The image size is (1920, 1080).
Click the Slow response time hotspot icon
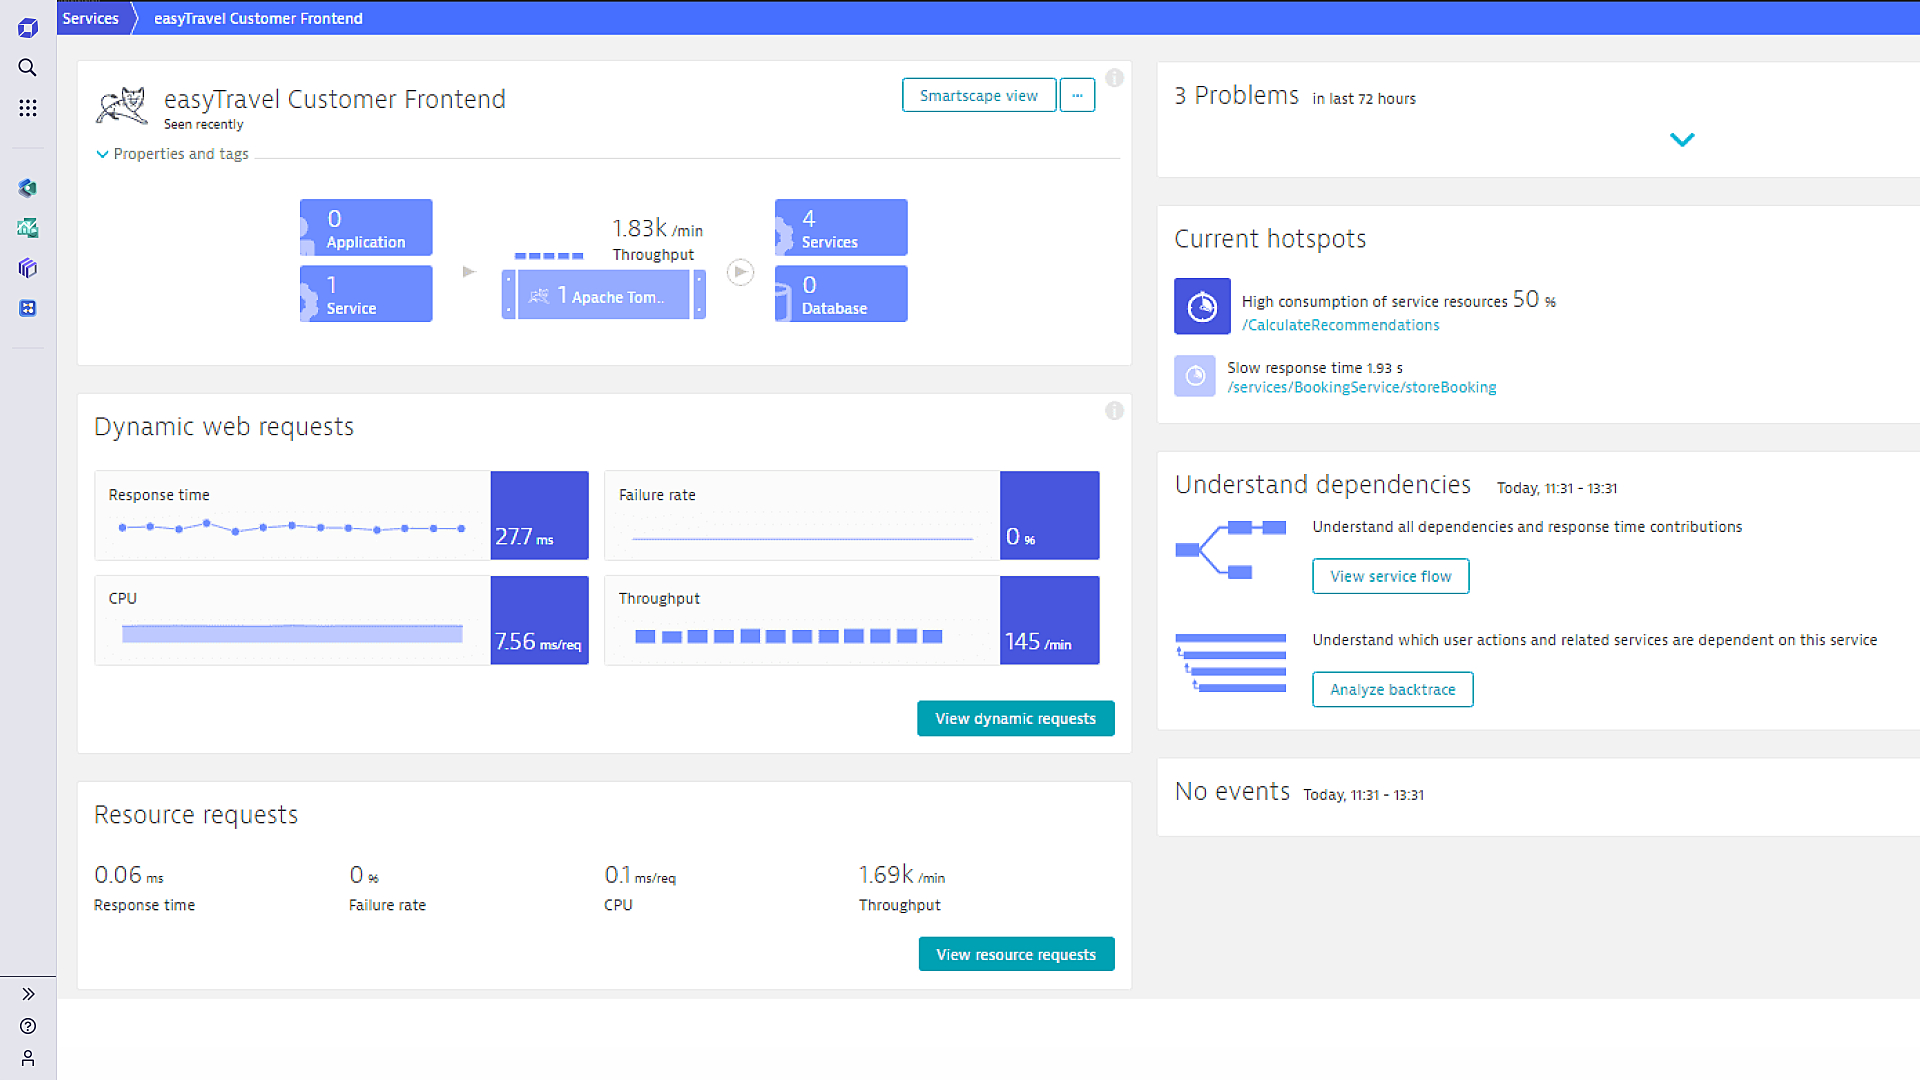[x=1195, y=376]
